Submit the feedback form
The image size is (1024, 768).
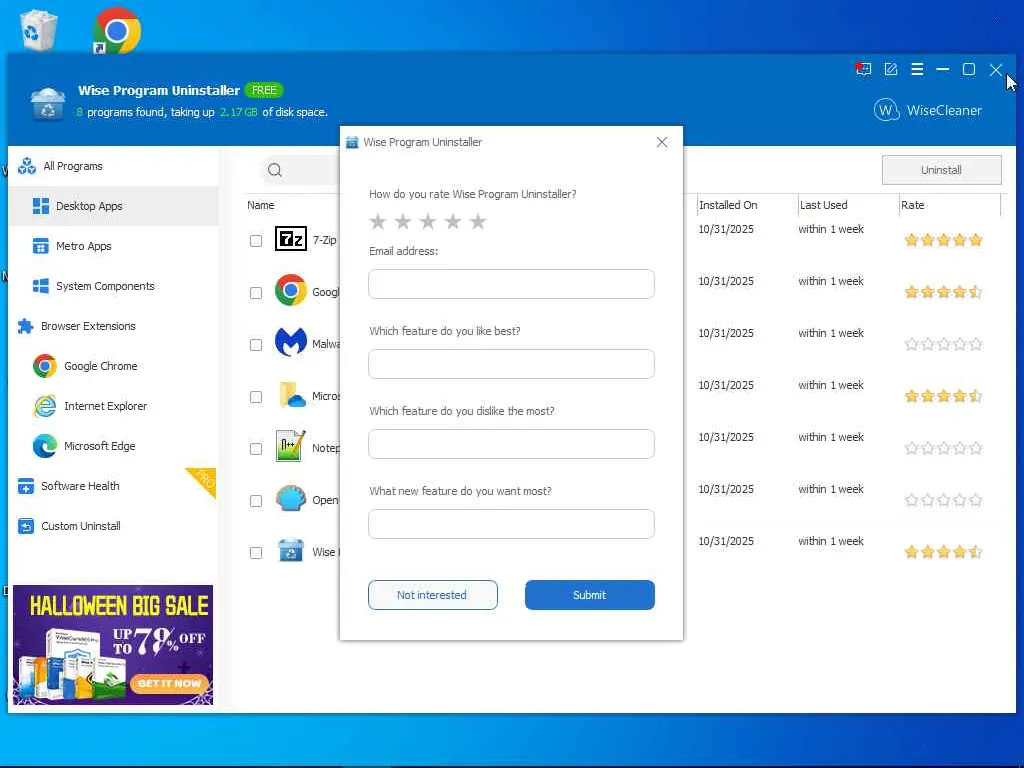click(590, 595)
